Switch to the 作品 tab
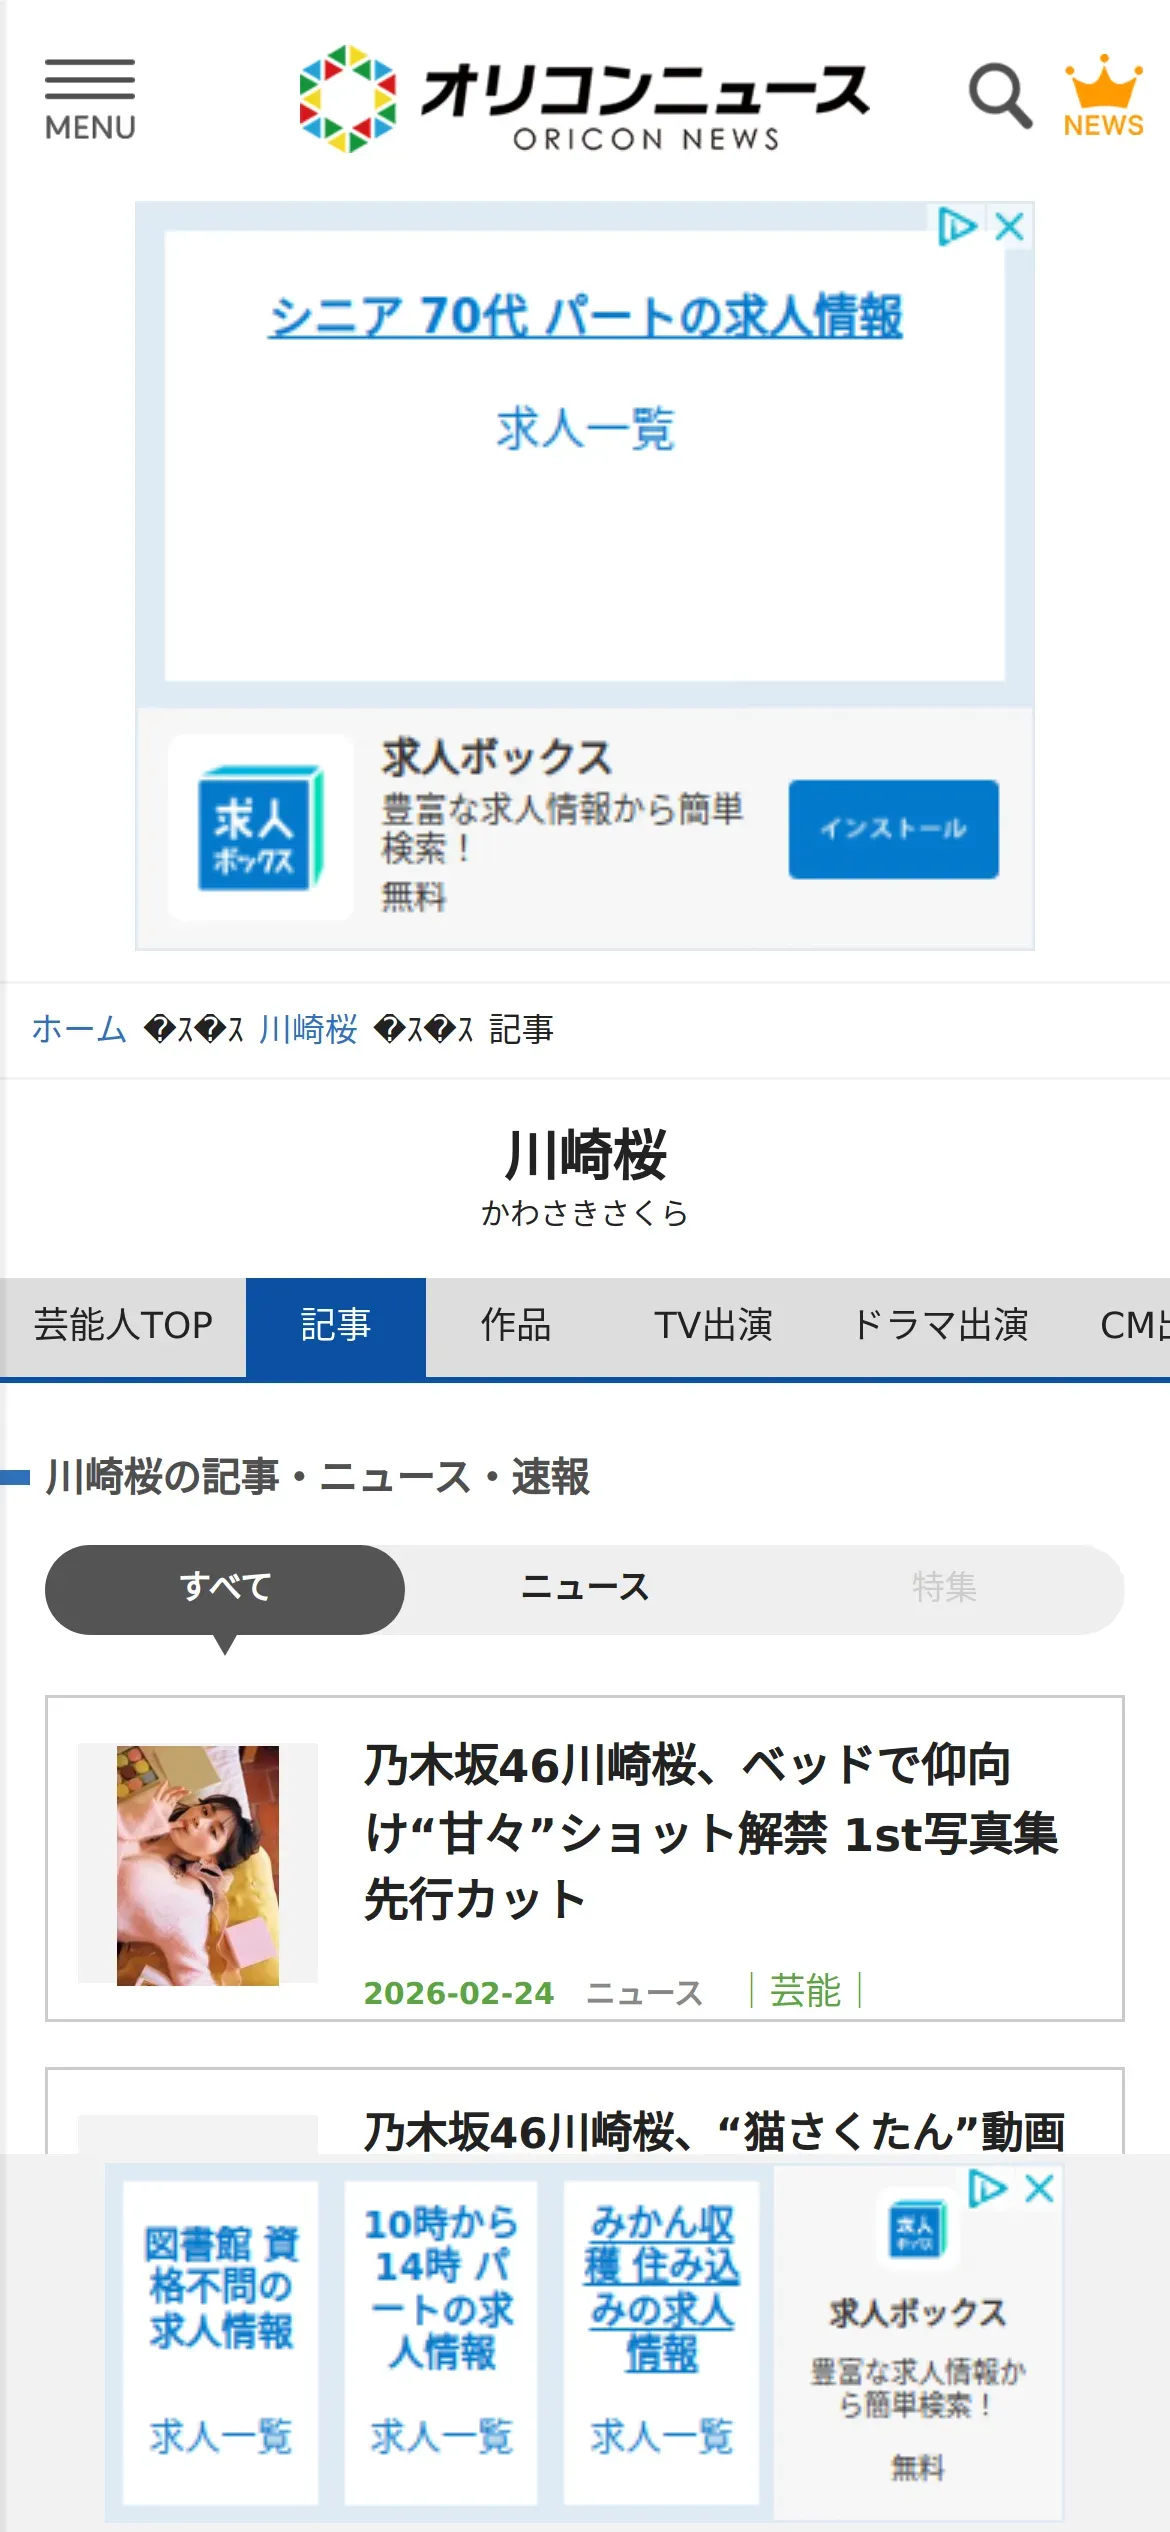 click(x=516, y=1326)
